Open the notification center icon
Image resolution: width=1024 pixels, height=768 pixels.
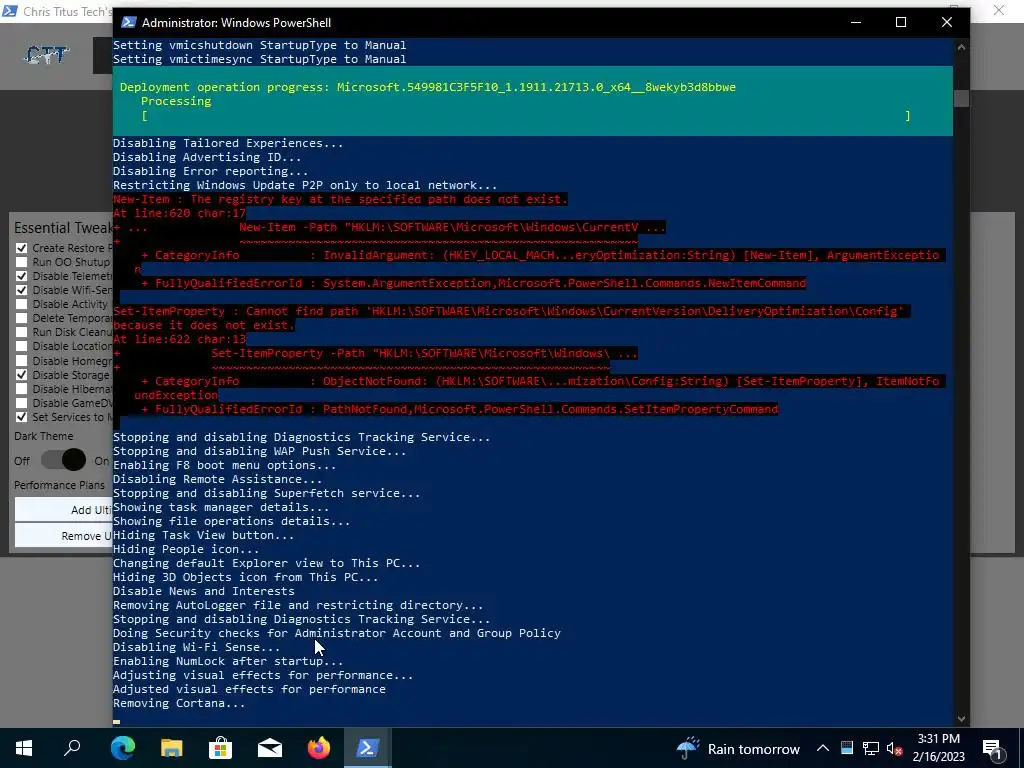click(992, 748)
